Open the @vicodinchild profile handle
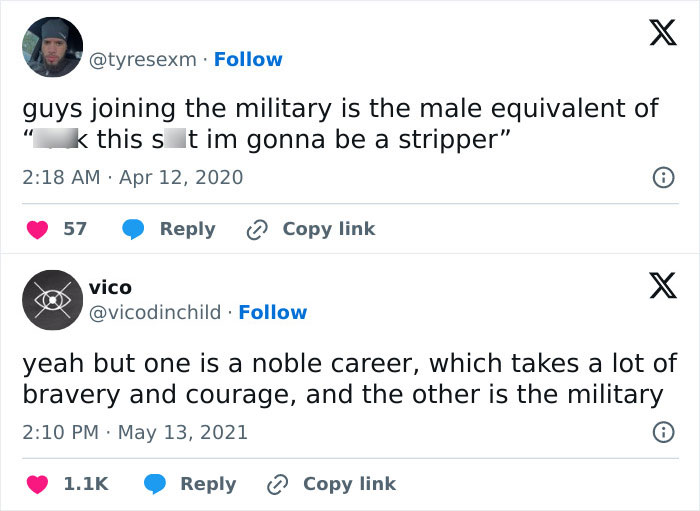This screenshot has height=511, width=700. click(x=155, y=312)
